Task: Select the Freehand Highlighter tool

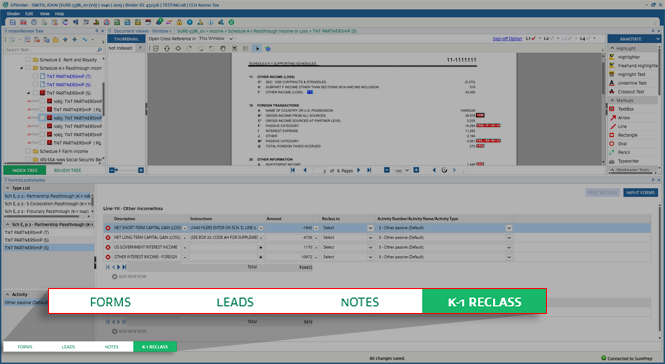Action: pyautogui.click(x=634, y=66)
